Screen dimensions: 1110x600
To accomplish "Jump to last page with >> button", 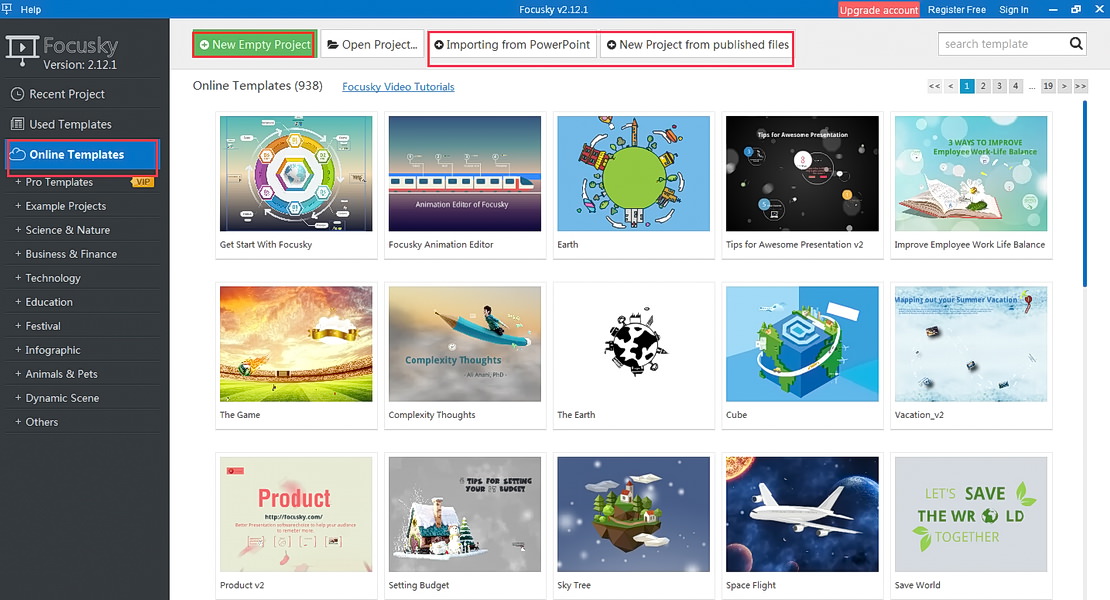I will tap(1080, 86).
